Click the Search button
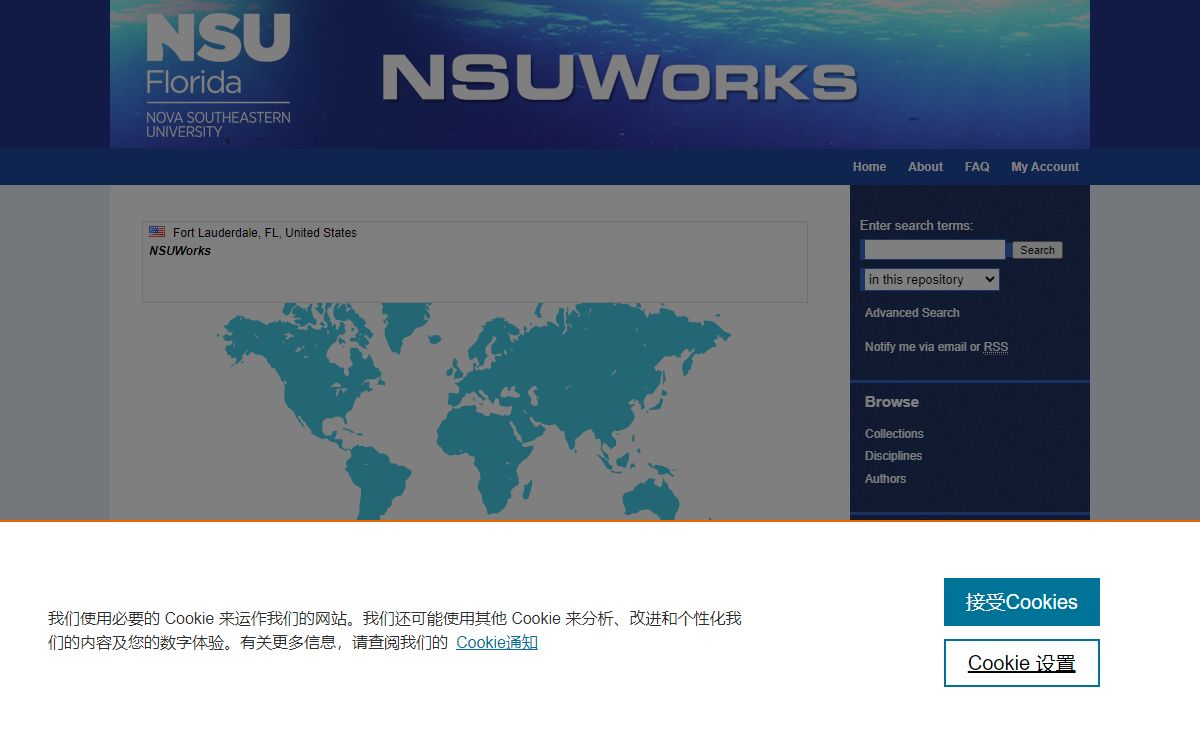This screenshot has height=740, width=1200. (1037, 250)
